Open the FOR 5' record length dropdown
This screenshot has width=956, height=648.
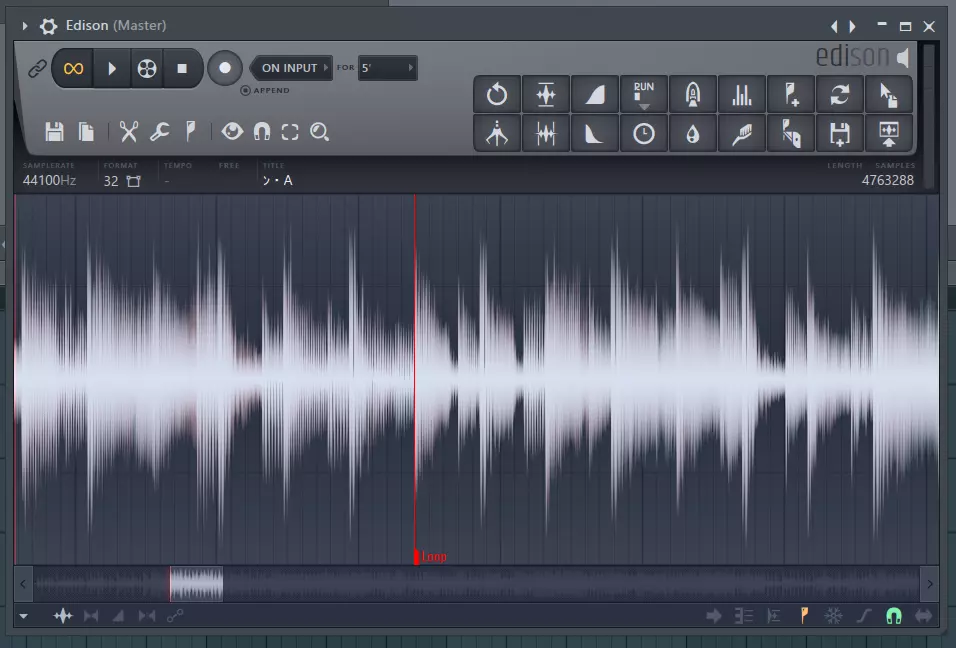[387, 68]
